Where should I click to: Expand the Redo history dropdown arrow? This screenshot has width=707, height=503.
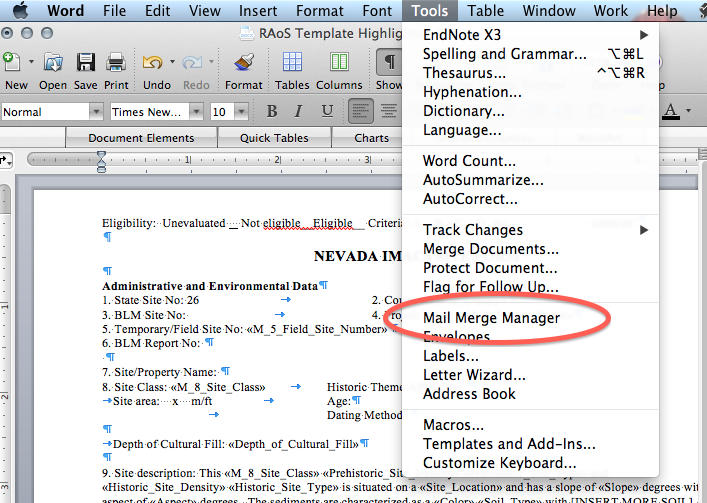(x=211, y=61)
